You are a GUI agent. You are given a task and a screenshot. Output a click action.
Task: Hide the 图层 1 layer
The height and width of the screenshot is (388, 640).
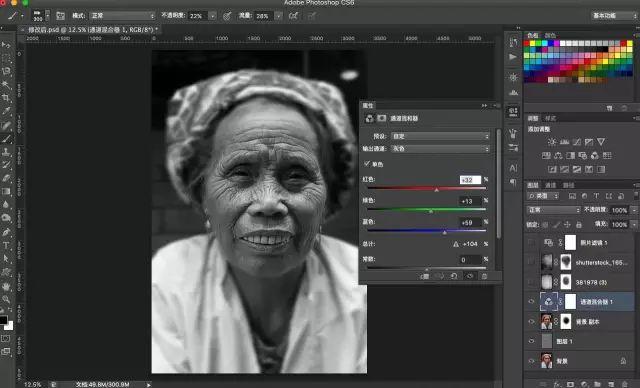(x=531, y=341)
